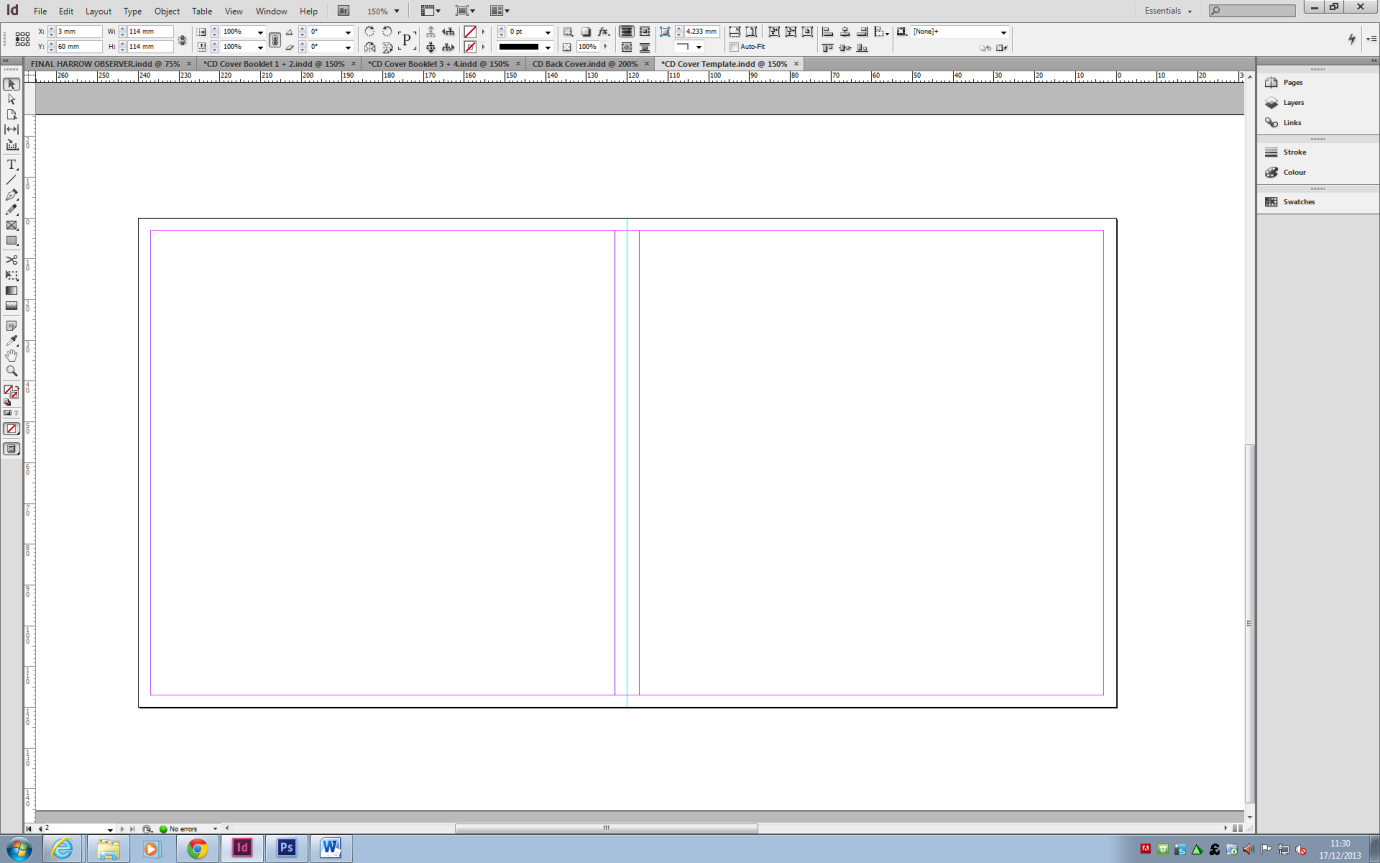Choose the Eyedropper tool
The height and width of the screenshot is (863, 1380).
[13, 339]
